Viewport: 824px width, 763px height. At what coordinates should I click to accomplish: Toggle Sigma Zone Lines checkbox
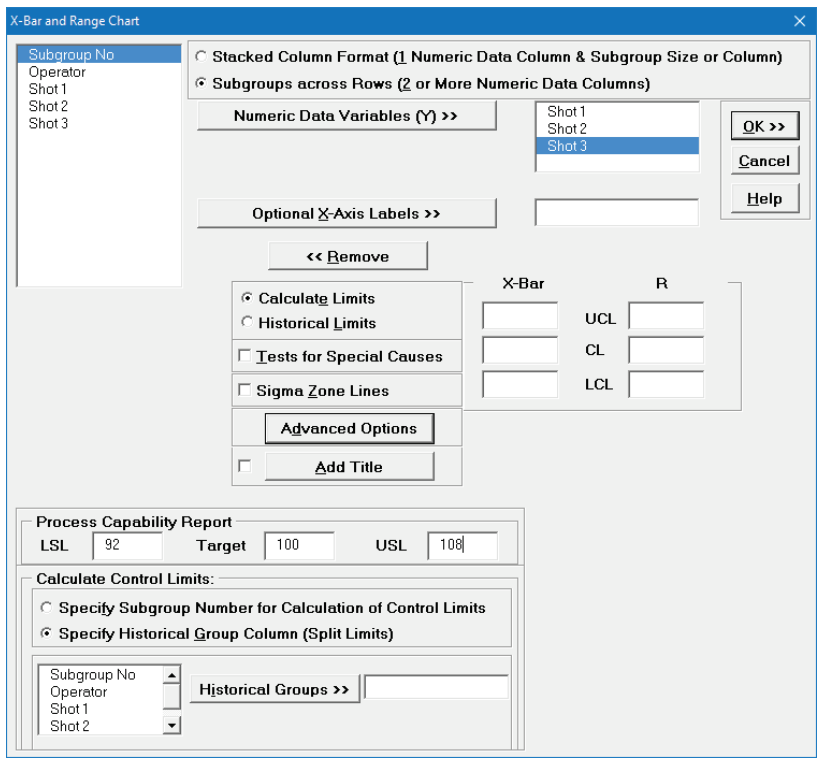point(244,391)
